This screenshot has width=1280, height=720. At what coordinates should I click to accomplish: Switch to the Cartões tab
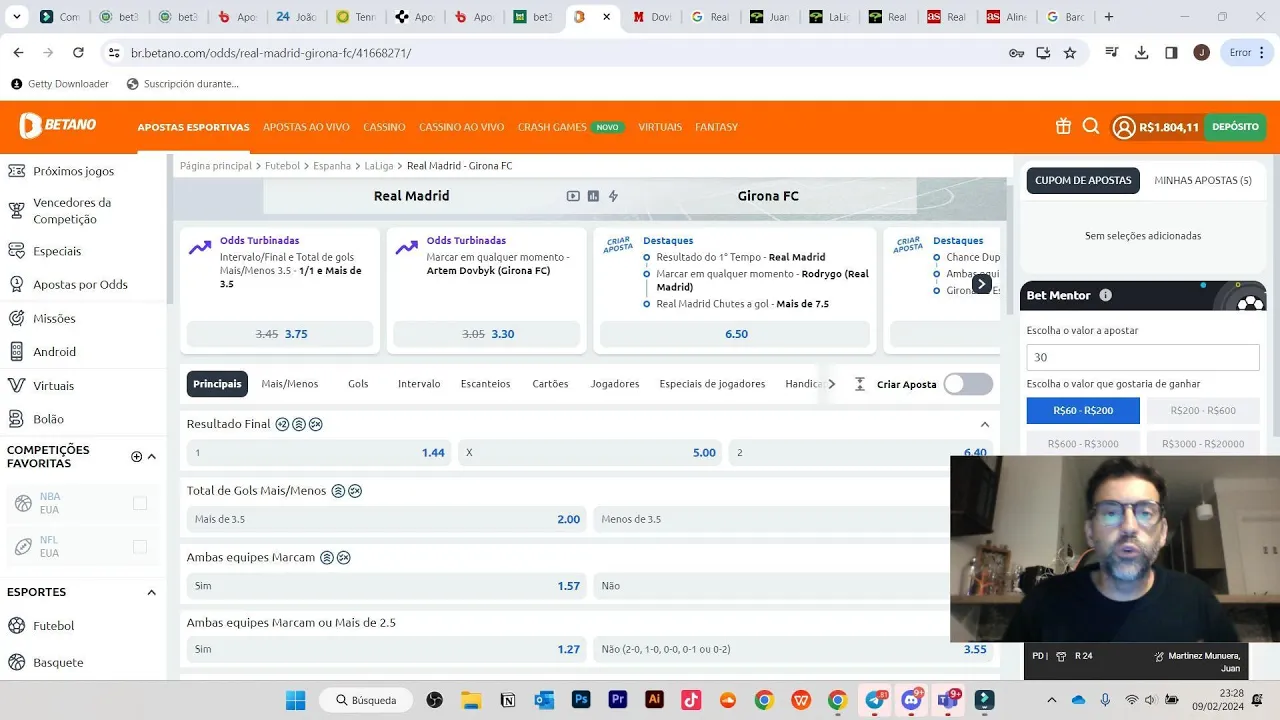pyautogui.click(x=550, y=384)
